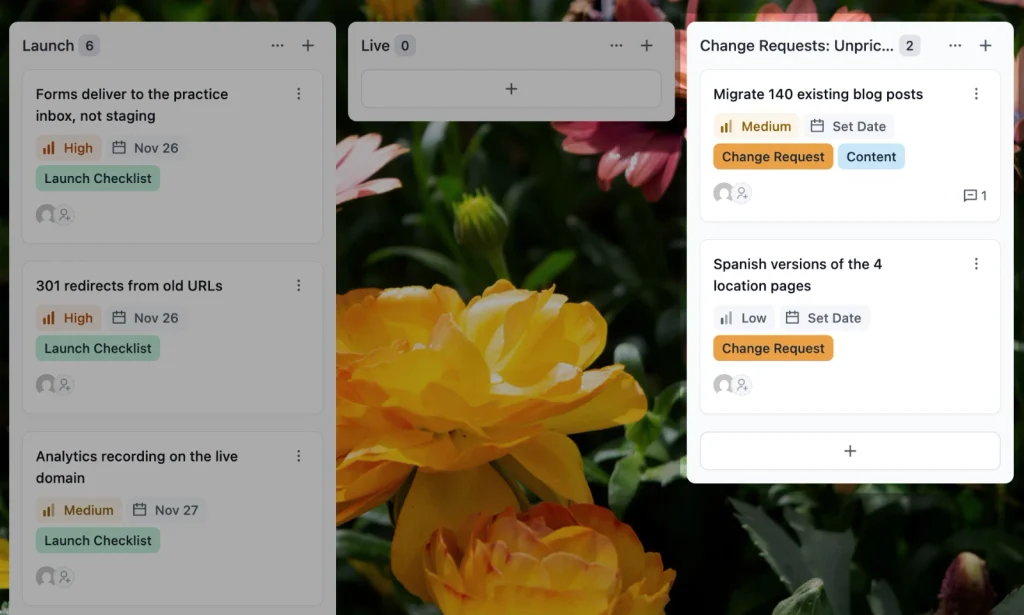Click the Live column title
The width and height of the screenshot is (1024, 615).
click(376, 46)
